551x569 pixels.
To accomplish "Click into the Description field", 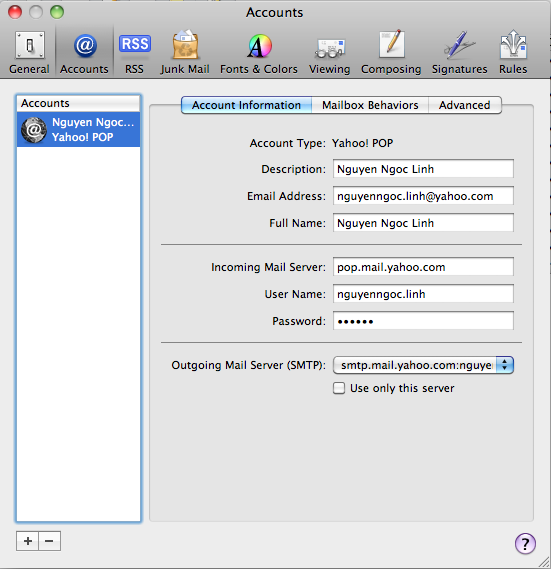I will [x=423, y=169].
